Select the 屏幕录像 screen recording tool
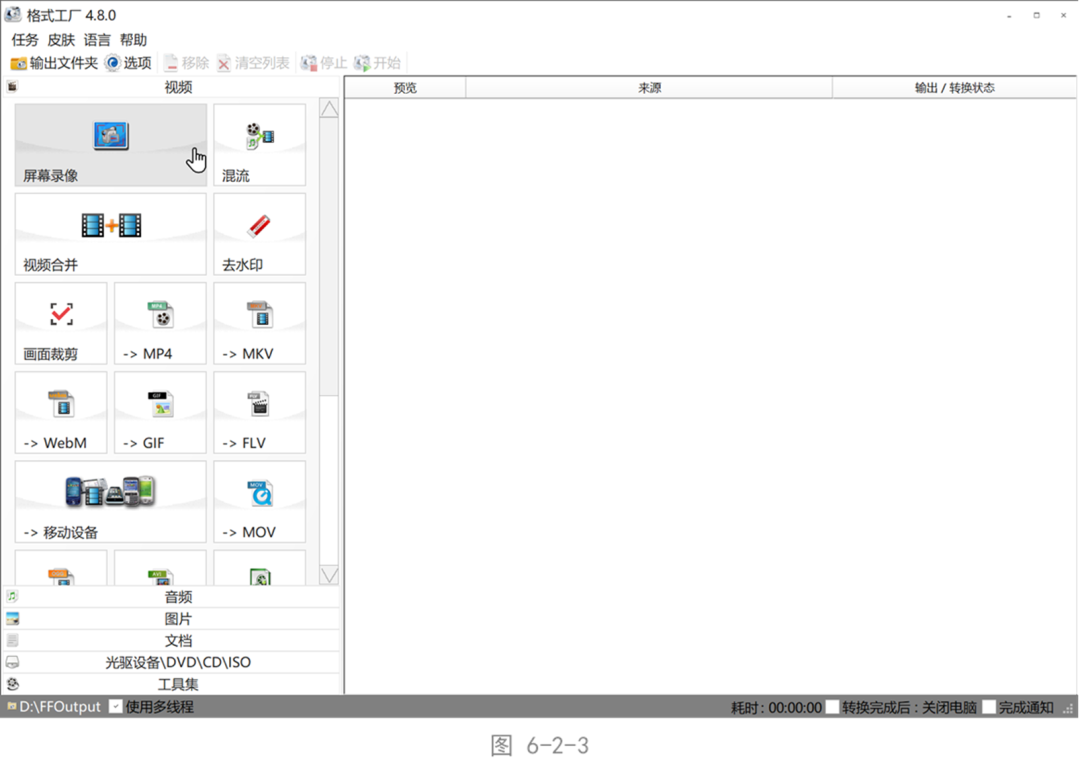Viewport: 1080px width, 783px height. tap(110, 145)
